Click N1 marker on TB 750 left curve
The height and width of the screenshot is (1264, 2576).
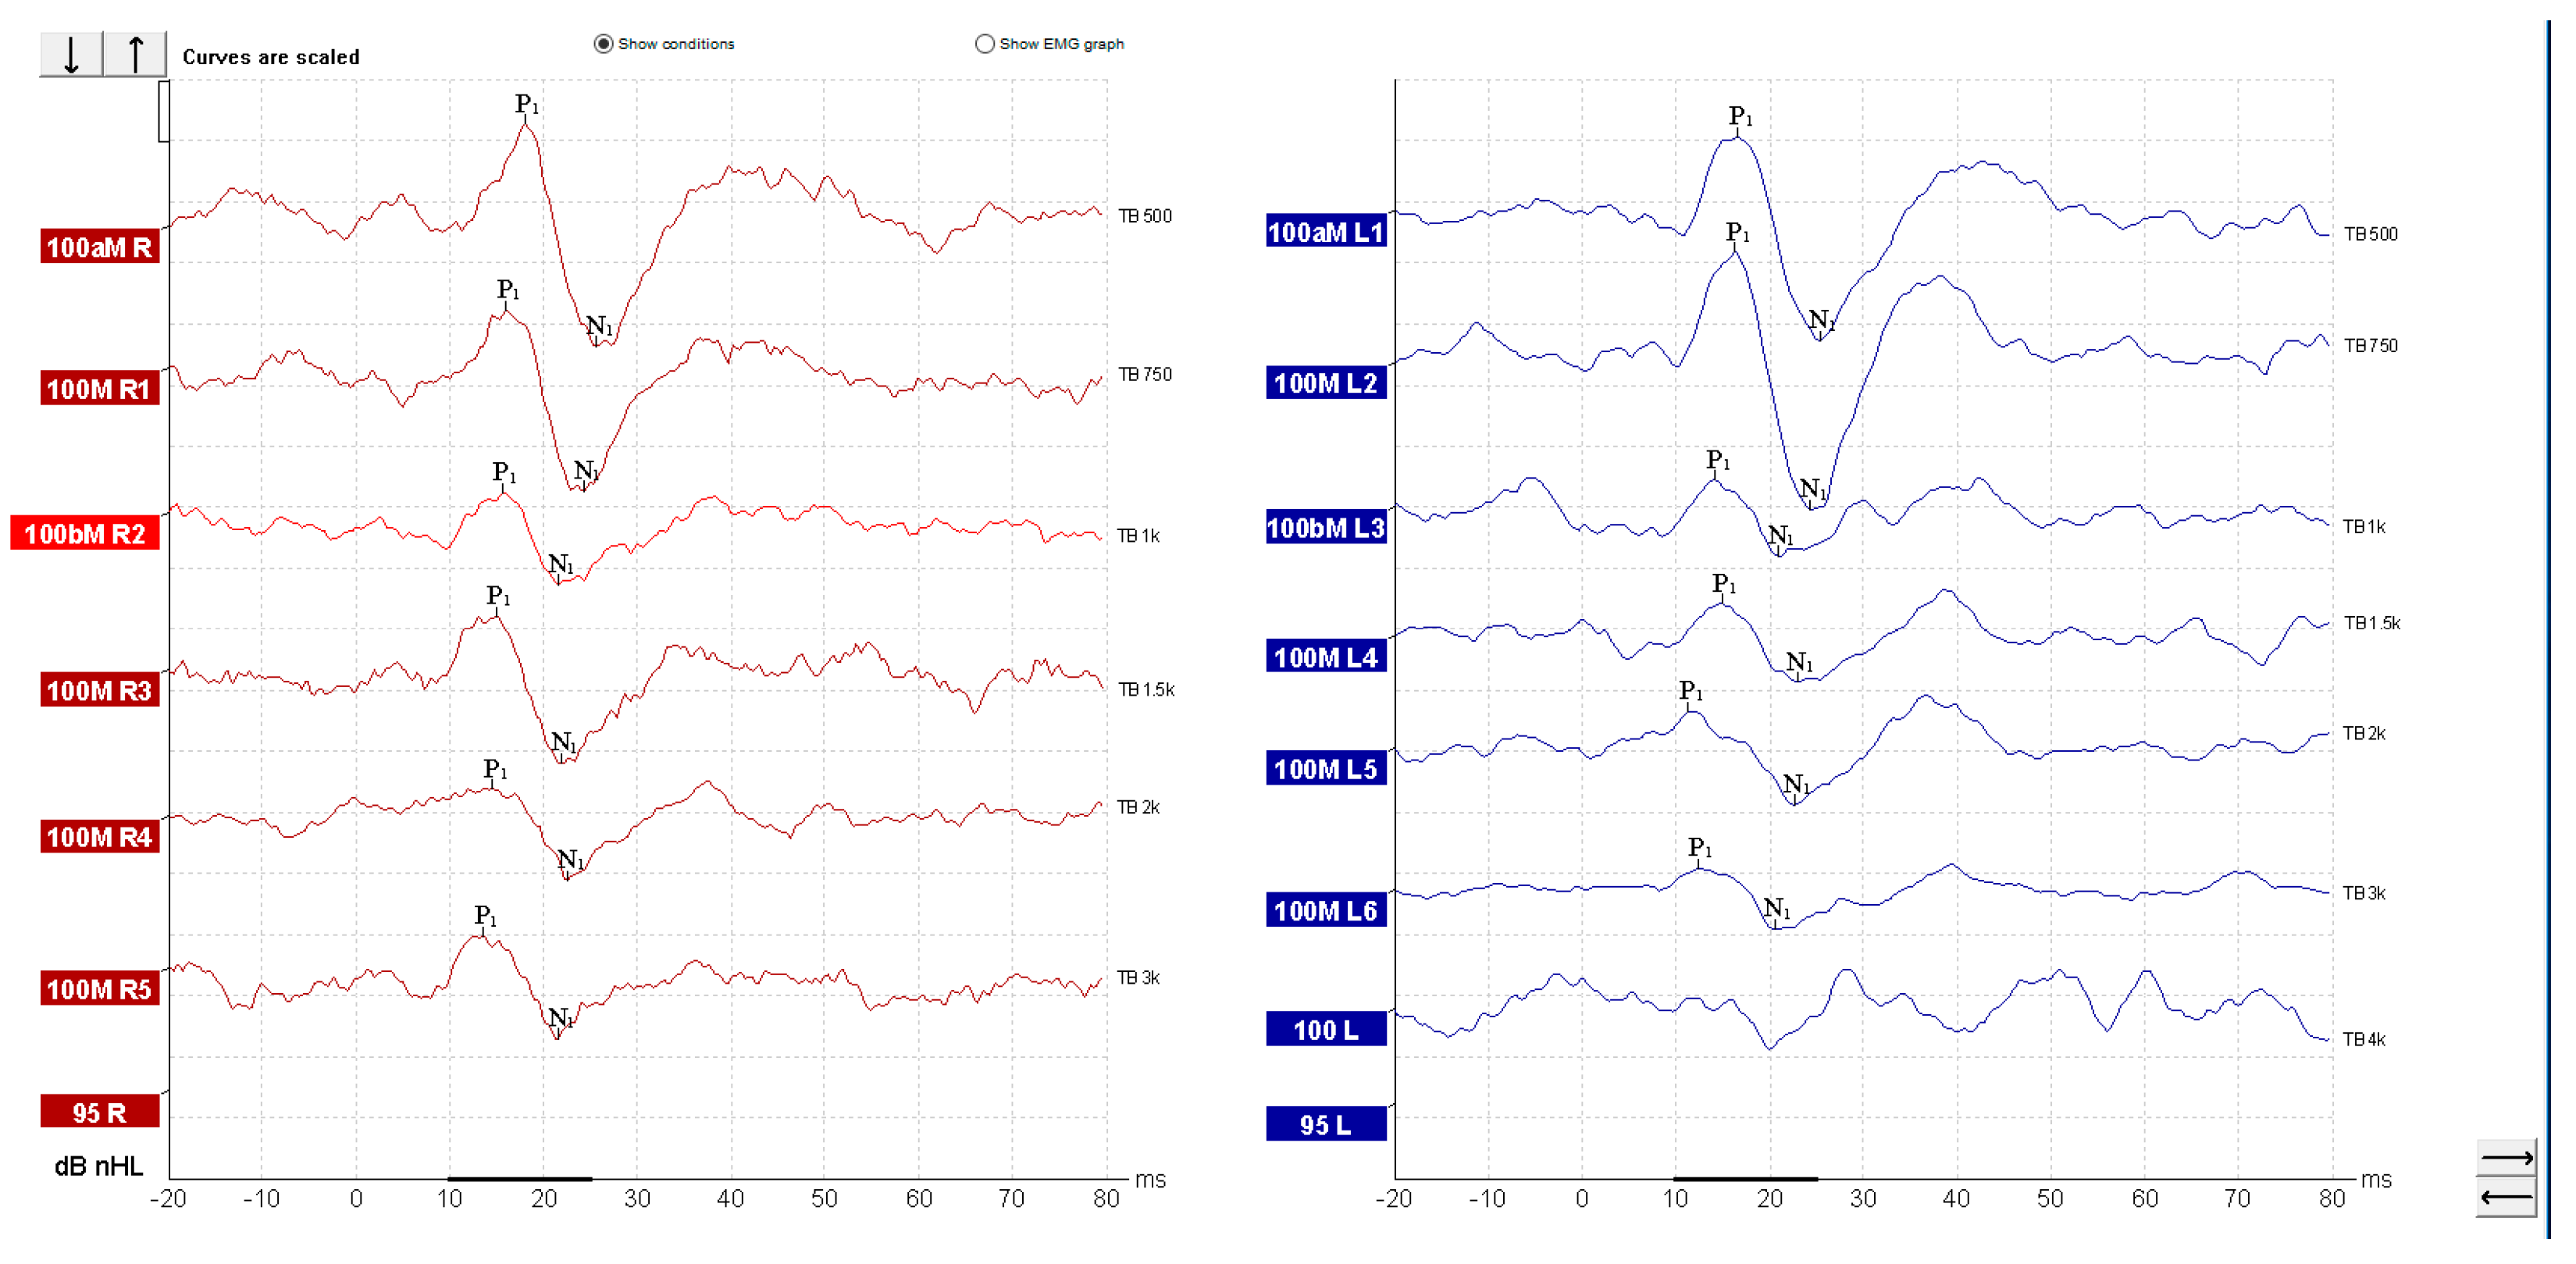(x=1812, y=489)
